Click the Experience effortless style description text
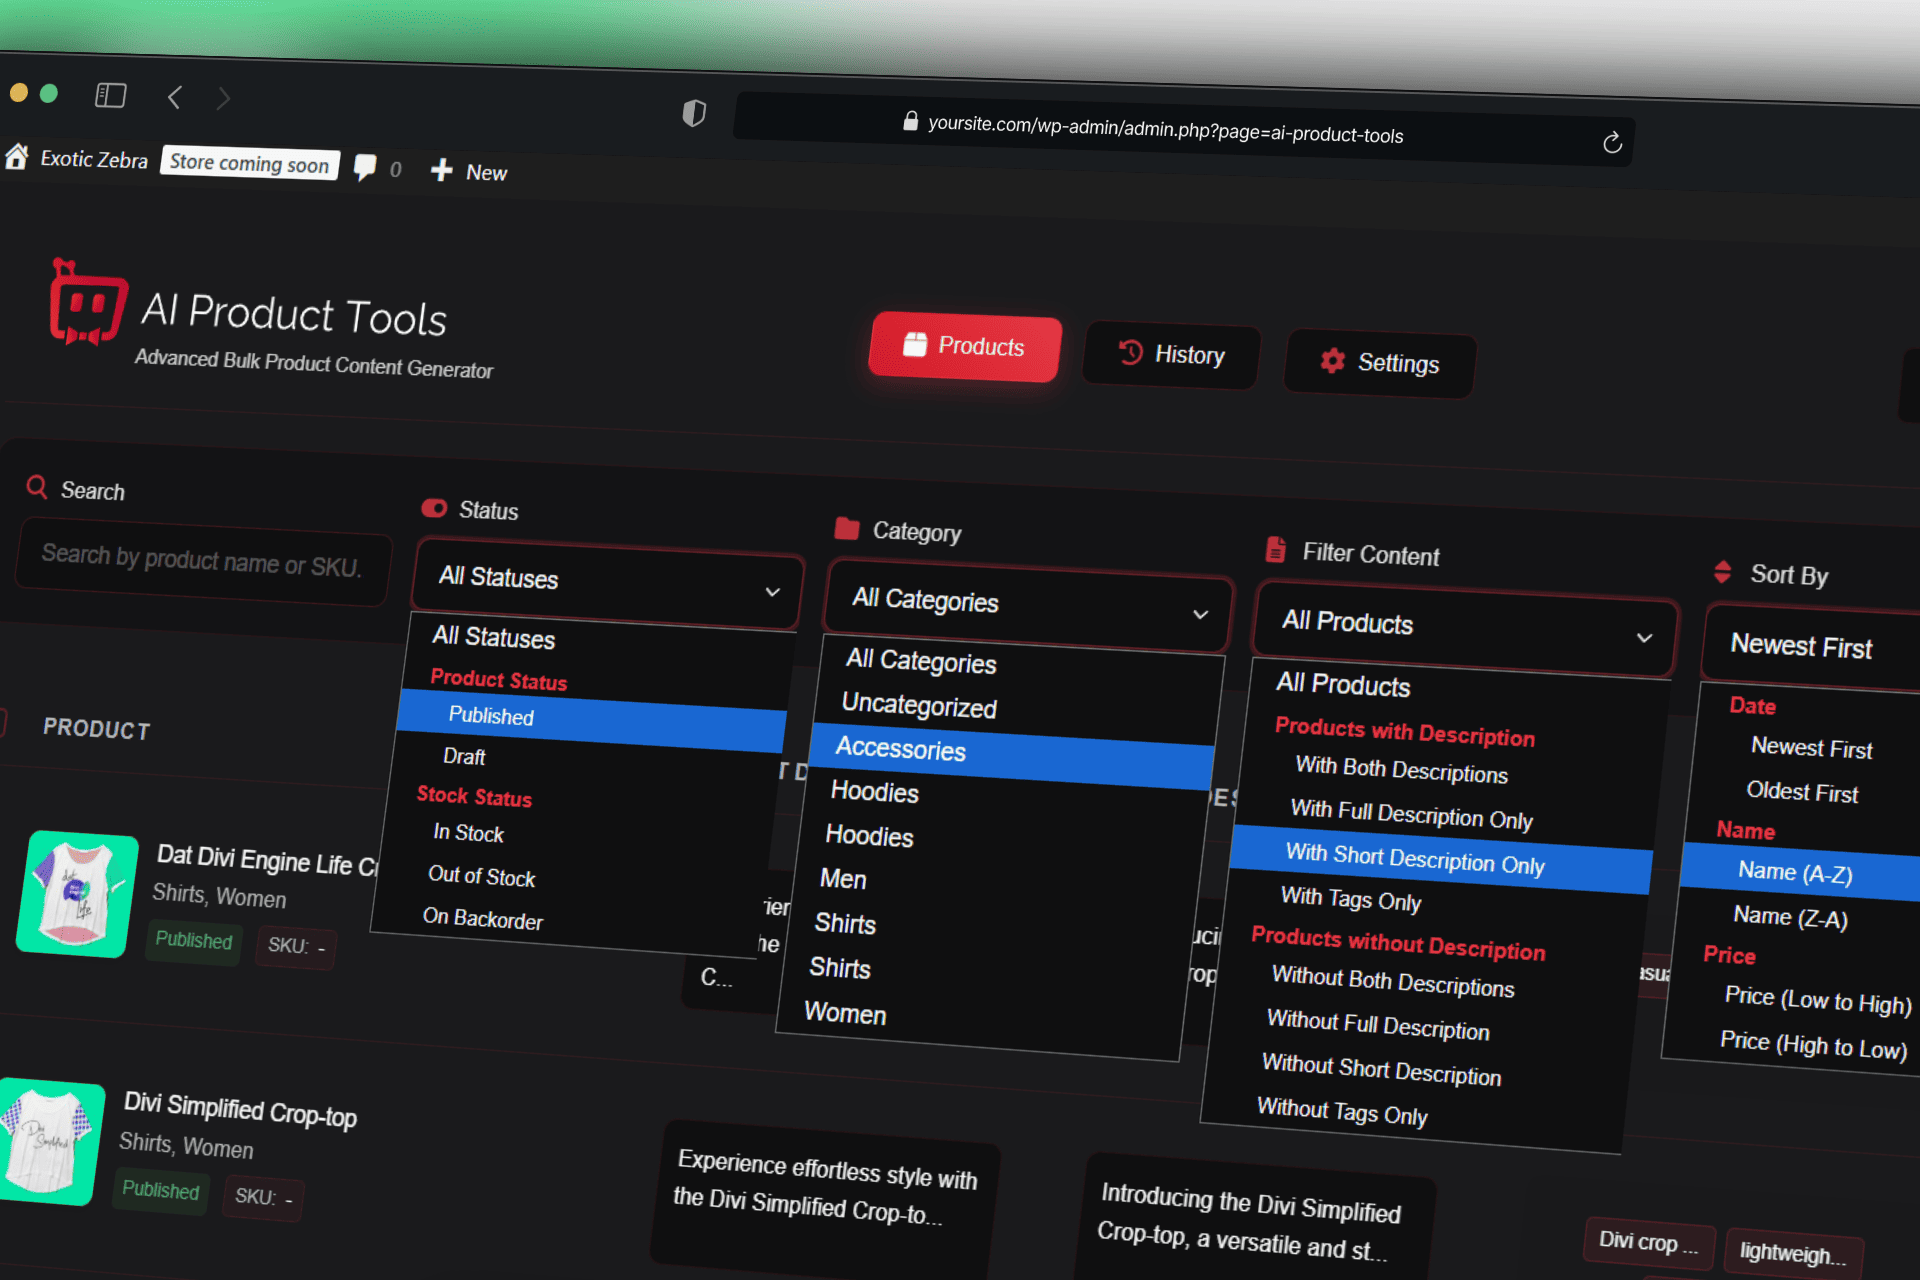 click(825, 1186)
